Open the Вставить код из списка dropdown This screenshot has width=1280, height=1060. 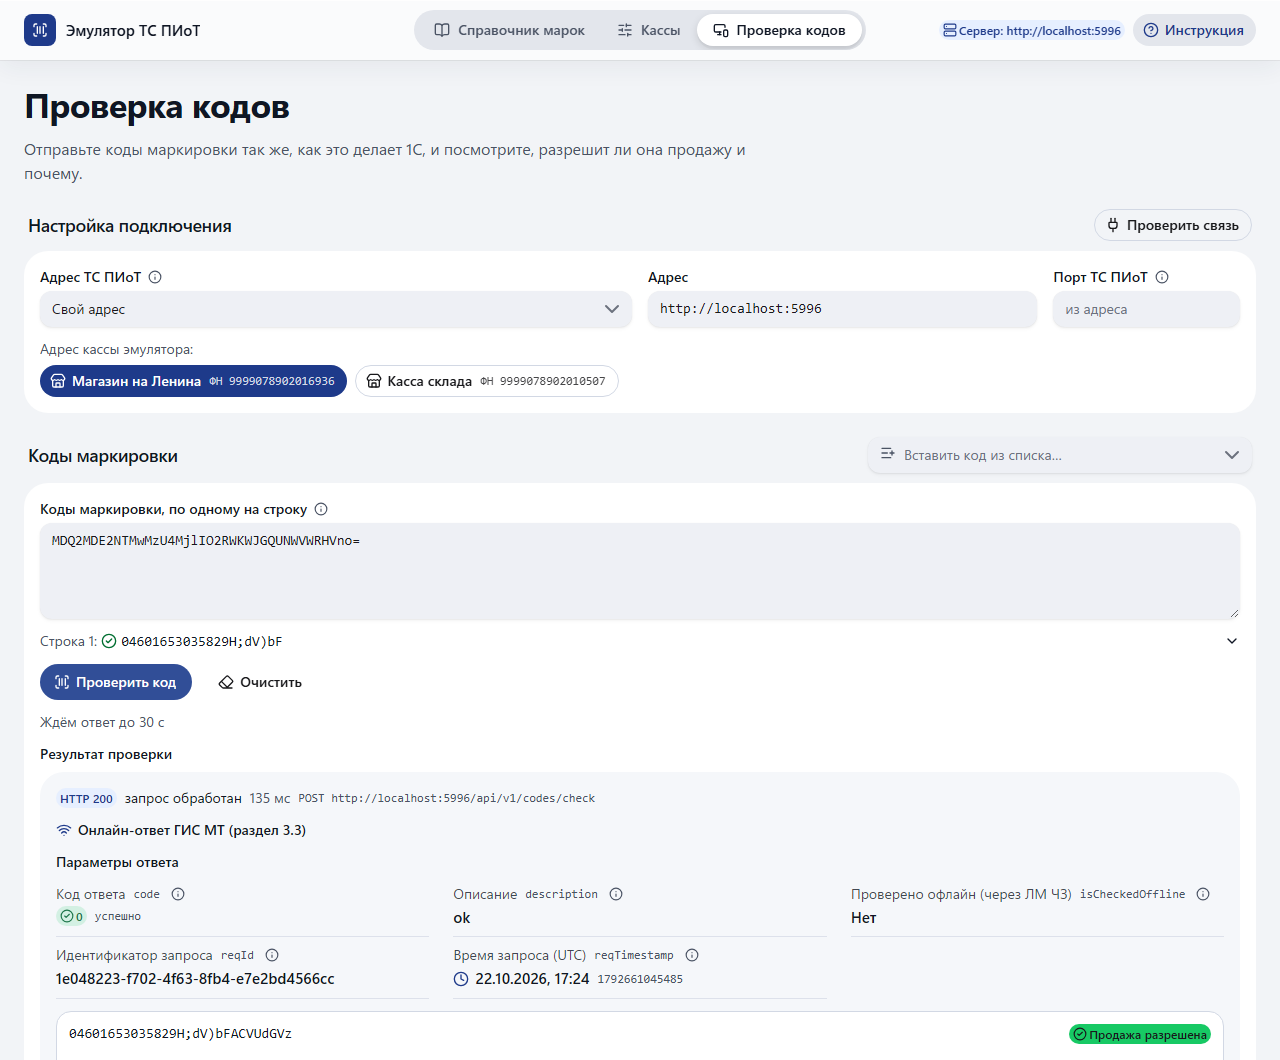[x=1060, y=455]
